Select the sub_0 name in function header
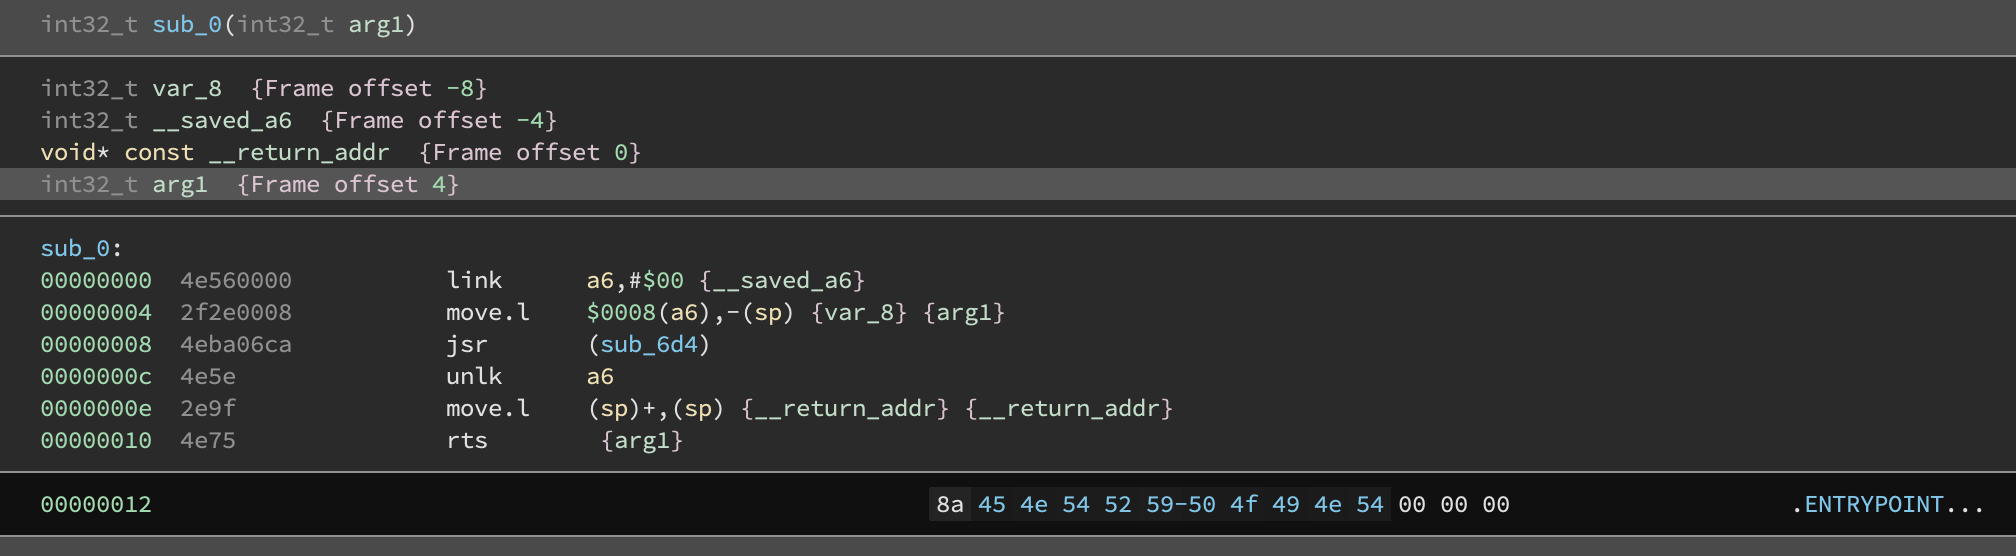The width and height of the screenshot is (2016, 556). (x=187, y=25)
